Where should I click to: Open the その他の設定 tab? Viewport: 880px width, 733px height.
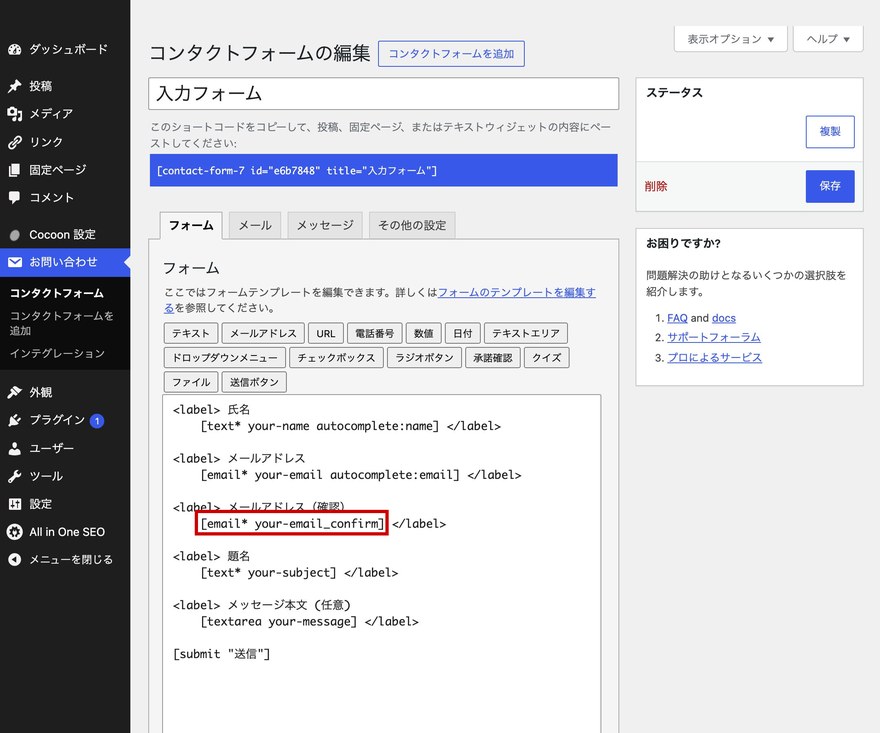(412, 226)
